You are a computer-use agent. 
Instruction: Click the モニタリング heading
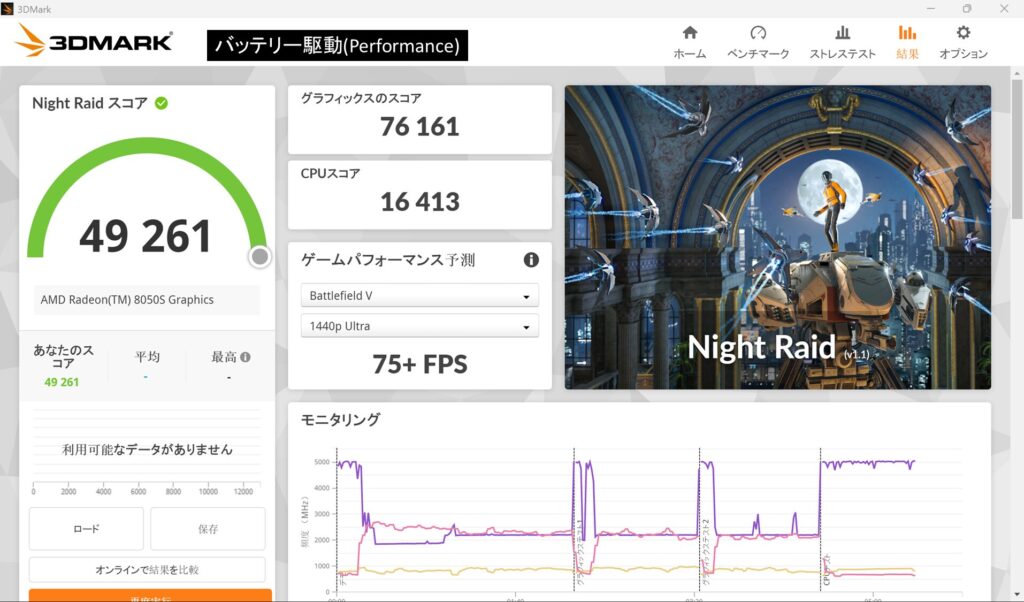click(x=340, y=420)
